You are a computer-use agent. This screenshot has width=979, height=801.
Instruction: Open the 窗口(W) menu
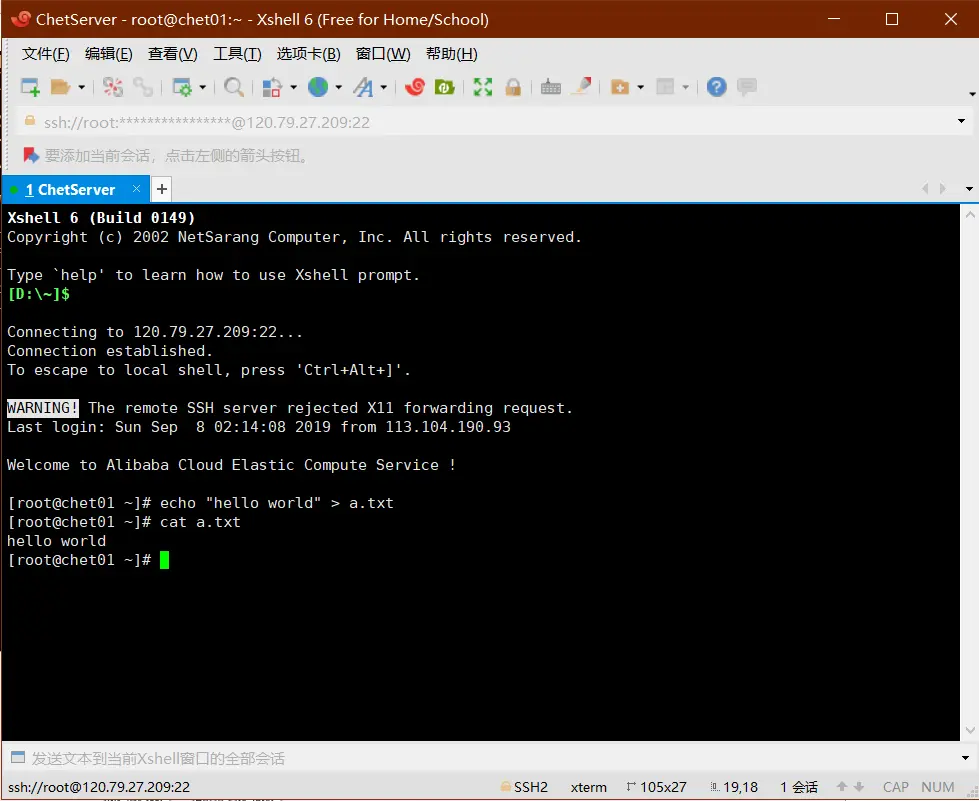[x=383, y=54]
